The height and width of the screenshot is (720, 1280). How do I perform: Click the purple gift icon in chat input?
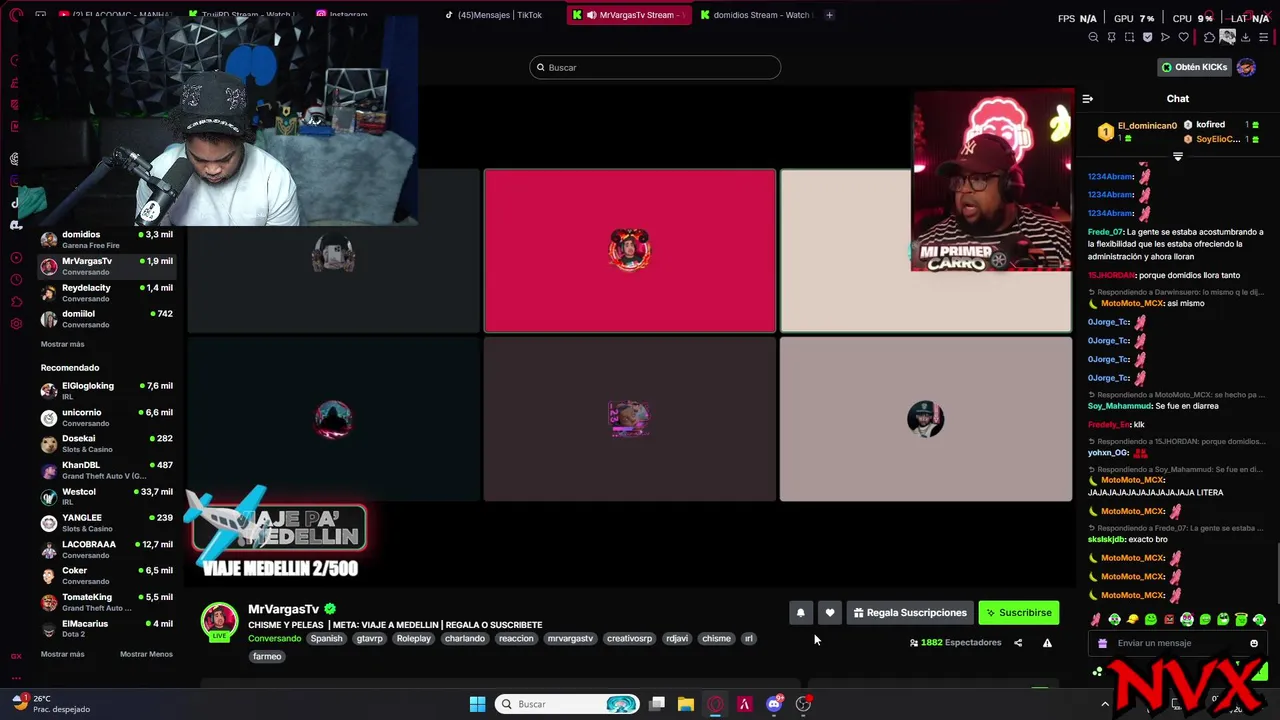[x=1103, y=643]
